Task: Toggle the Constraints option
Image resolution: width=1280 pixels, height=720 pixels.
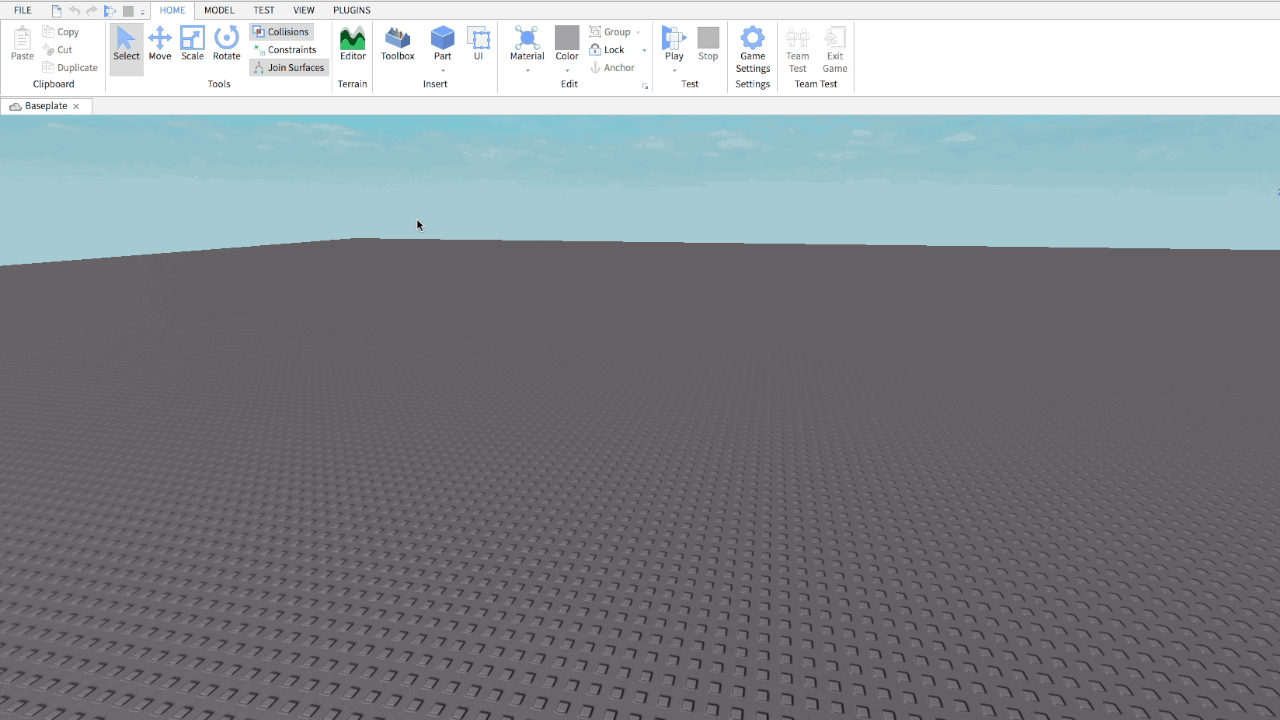Action: (285, 50)
